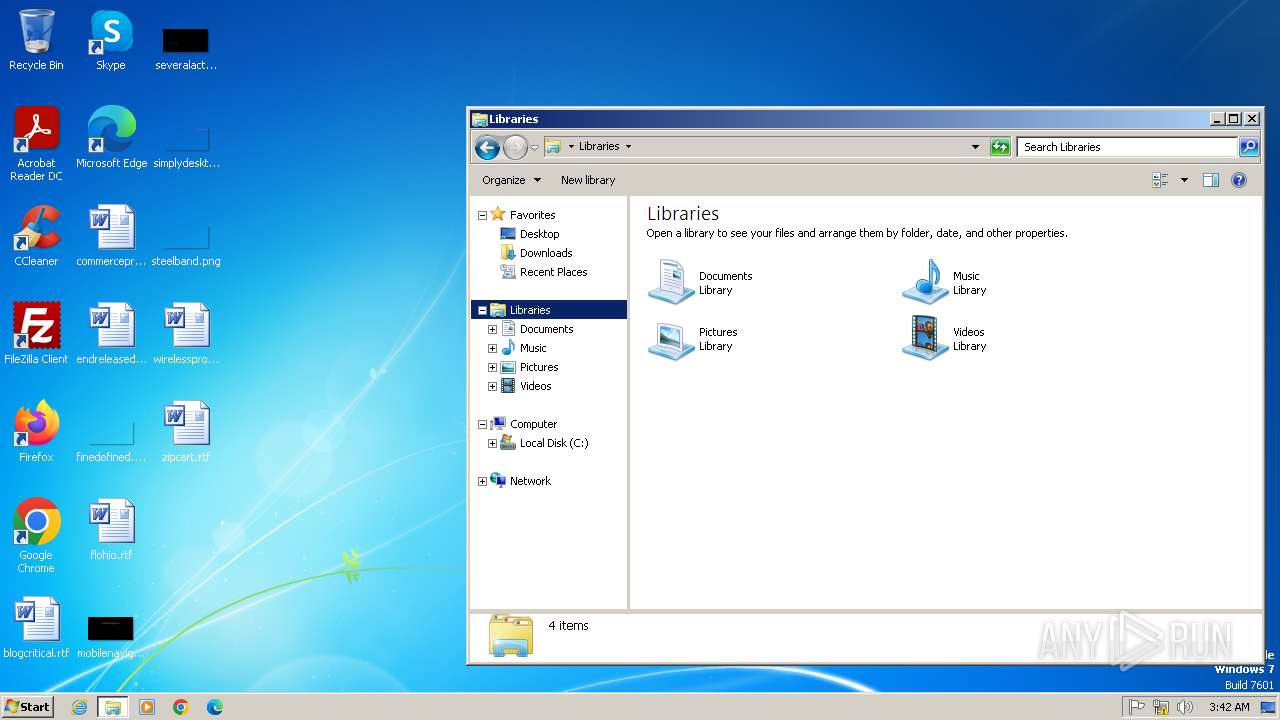Expand the Music tree node

point(492,348)
